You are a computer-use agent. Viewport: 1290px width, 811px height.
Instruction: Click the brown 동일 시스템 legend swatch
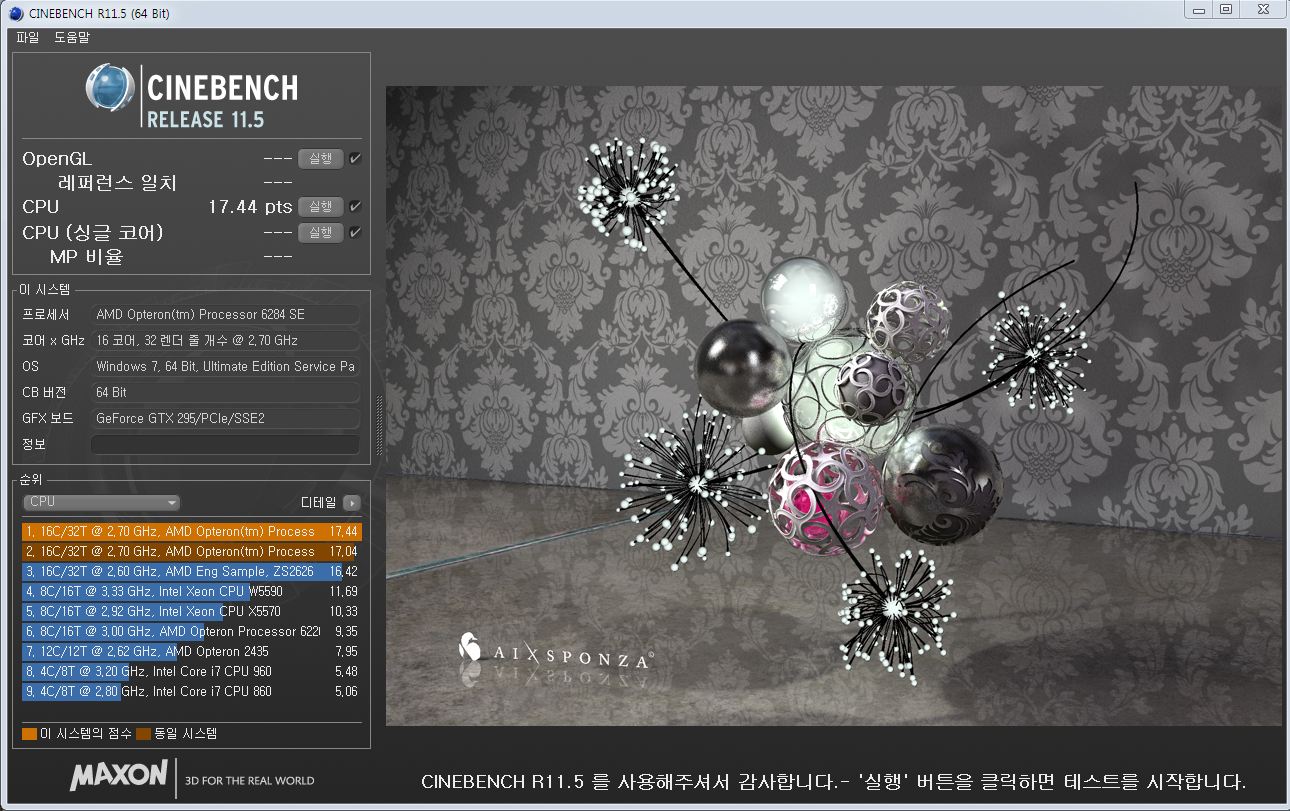pos(143,734)
